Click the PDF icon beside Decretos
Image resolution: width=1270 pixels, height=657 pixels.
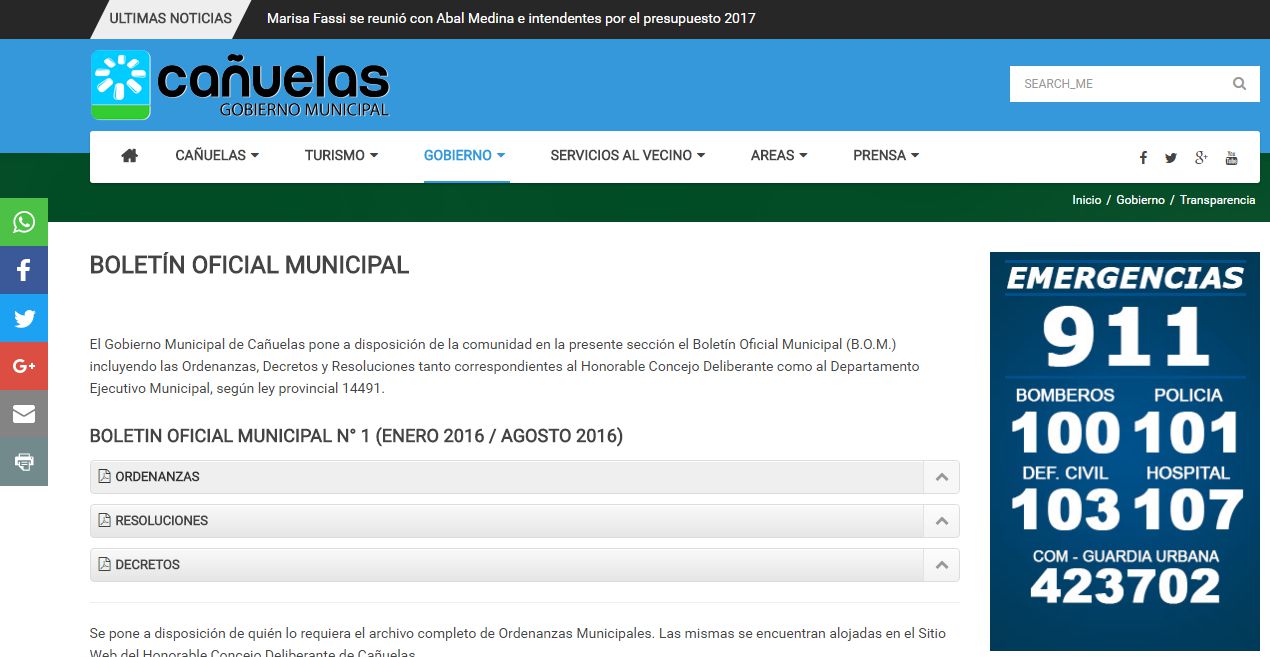(104, 564)
